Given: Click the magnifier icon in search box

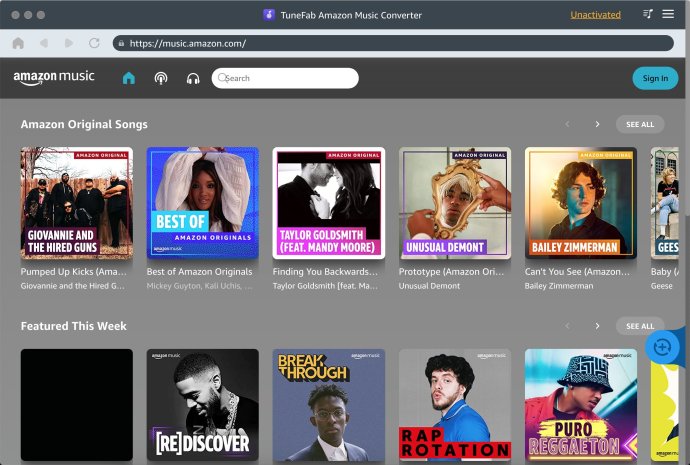Looking at the screenshot, I should 223,78.
